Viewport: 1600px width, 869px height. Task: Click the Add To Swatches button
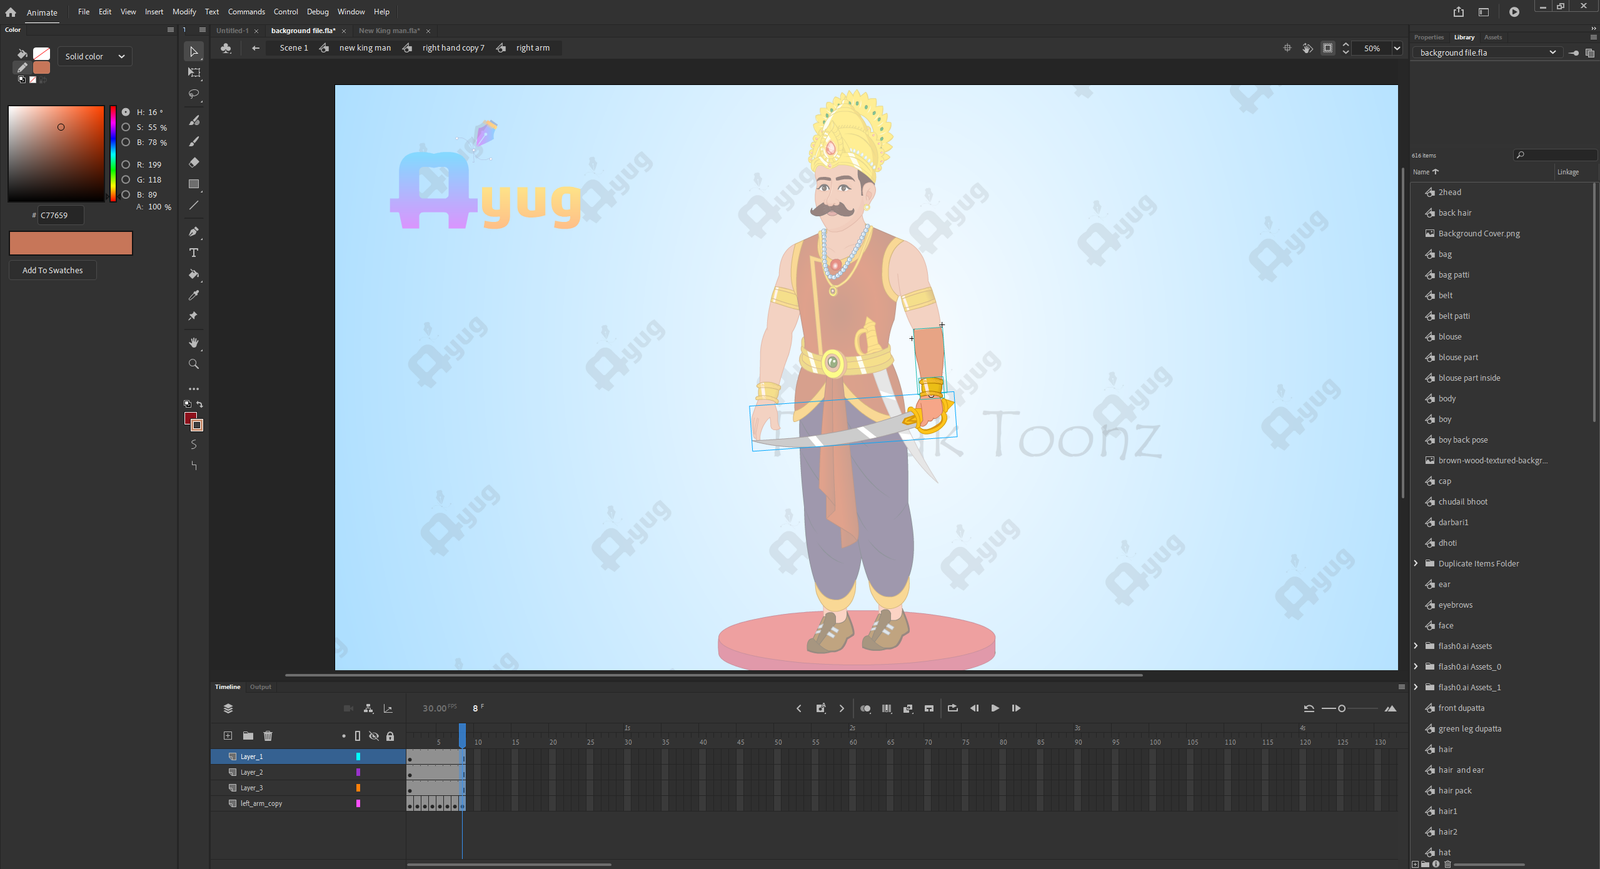coord(53,270)
